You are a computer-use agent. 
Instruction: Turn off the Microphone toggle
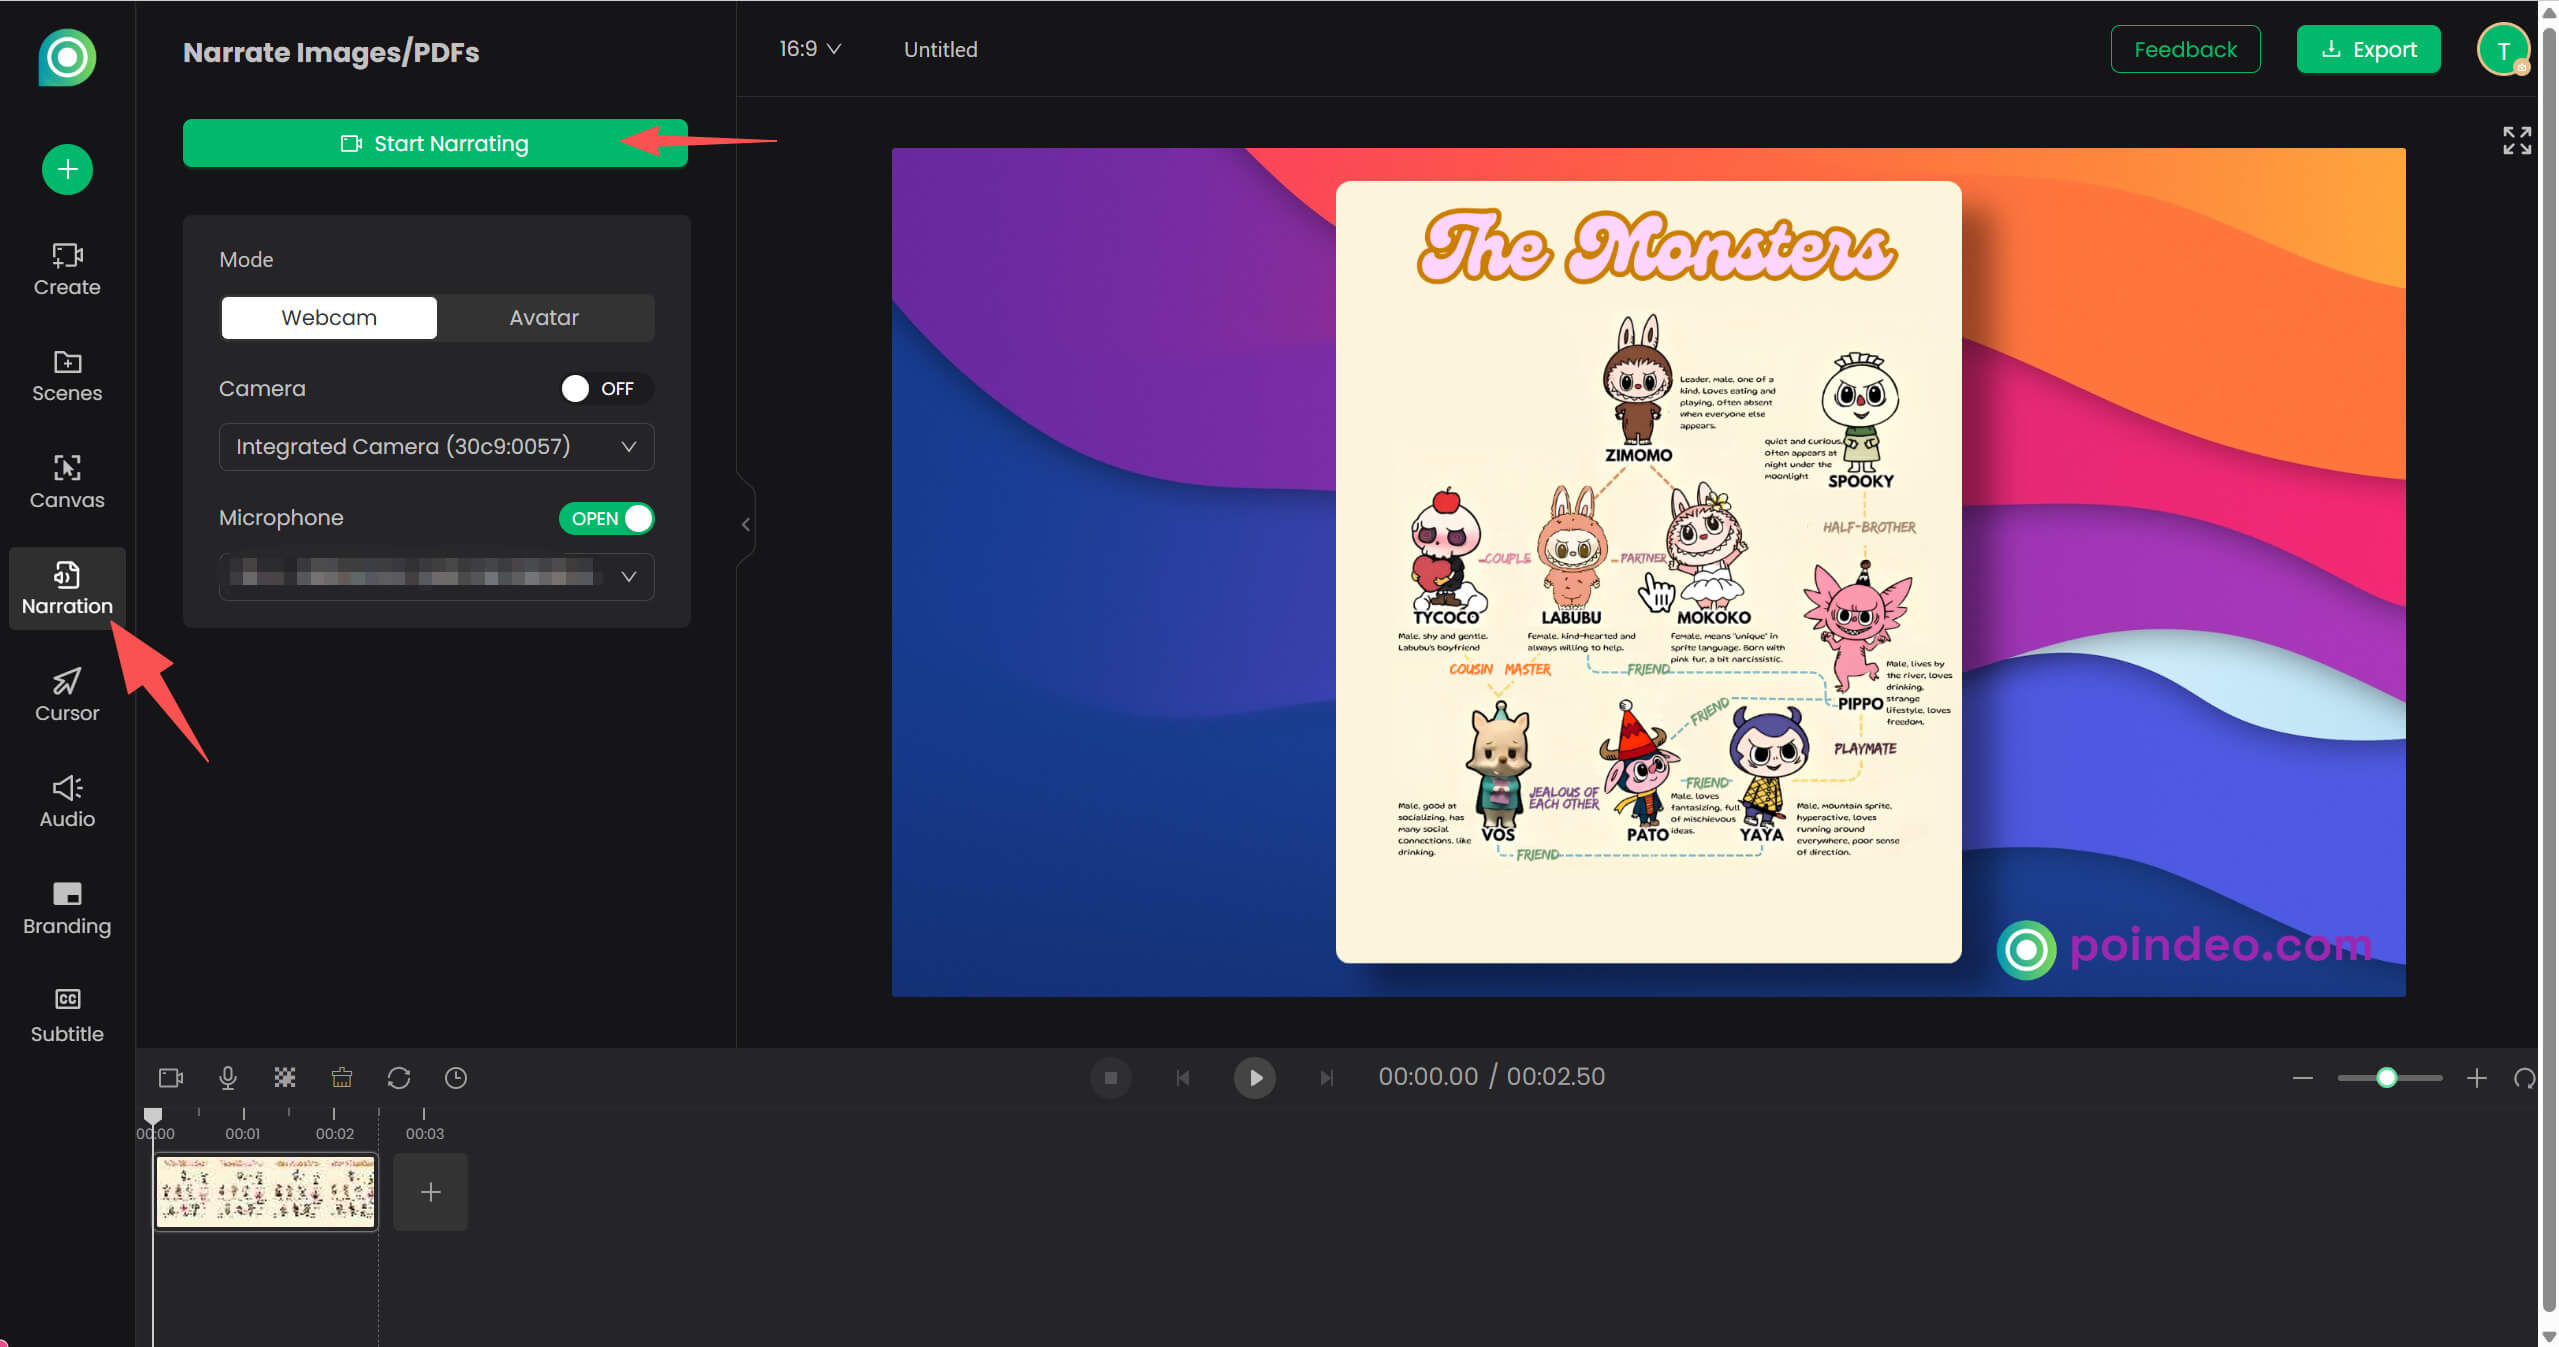pyautogui.click(x=606, y=518)
